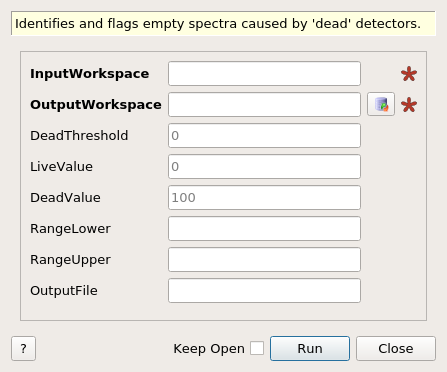
Task: Click the OutputWorkspace label
Action: [96, 105]
